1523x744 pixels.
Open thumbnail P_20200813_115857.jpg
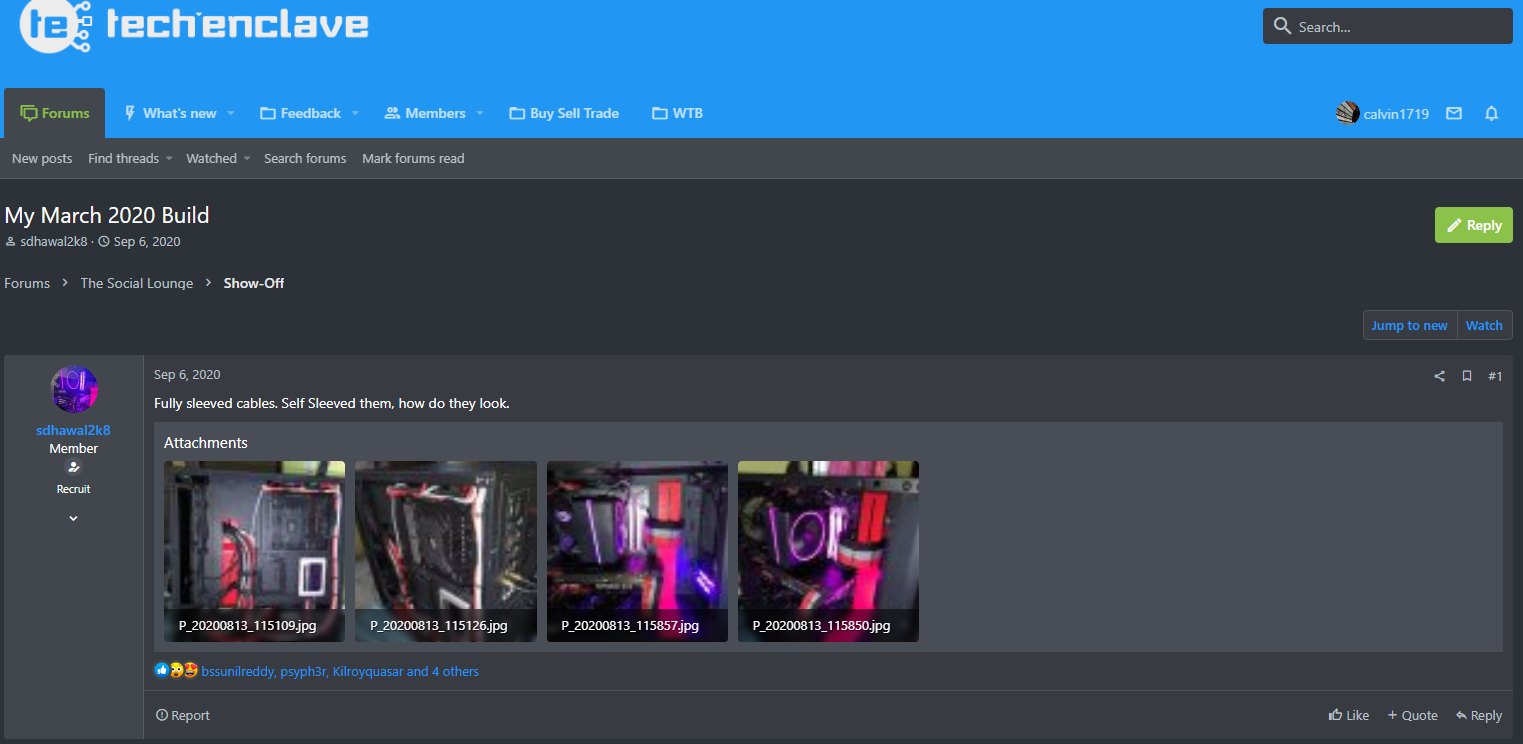click(637, 551)
